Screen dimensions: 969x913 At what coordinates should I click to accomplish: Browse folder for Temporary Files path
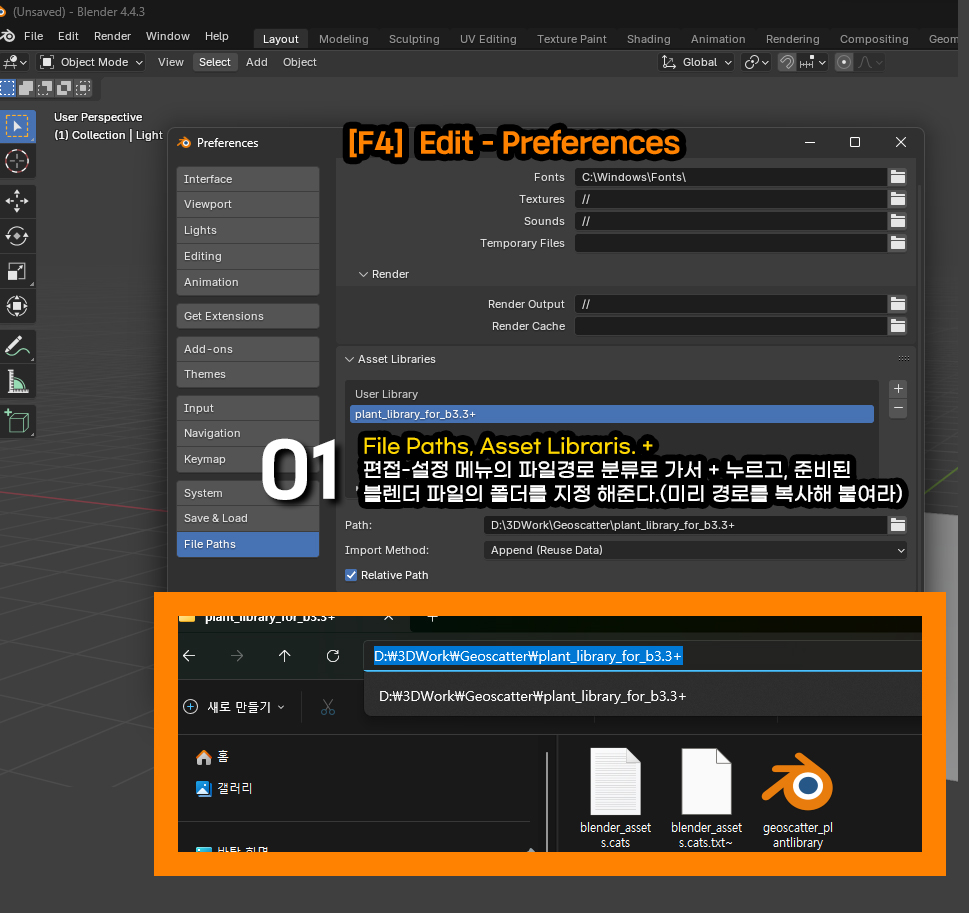coord(898,243)
